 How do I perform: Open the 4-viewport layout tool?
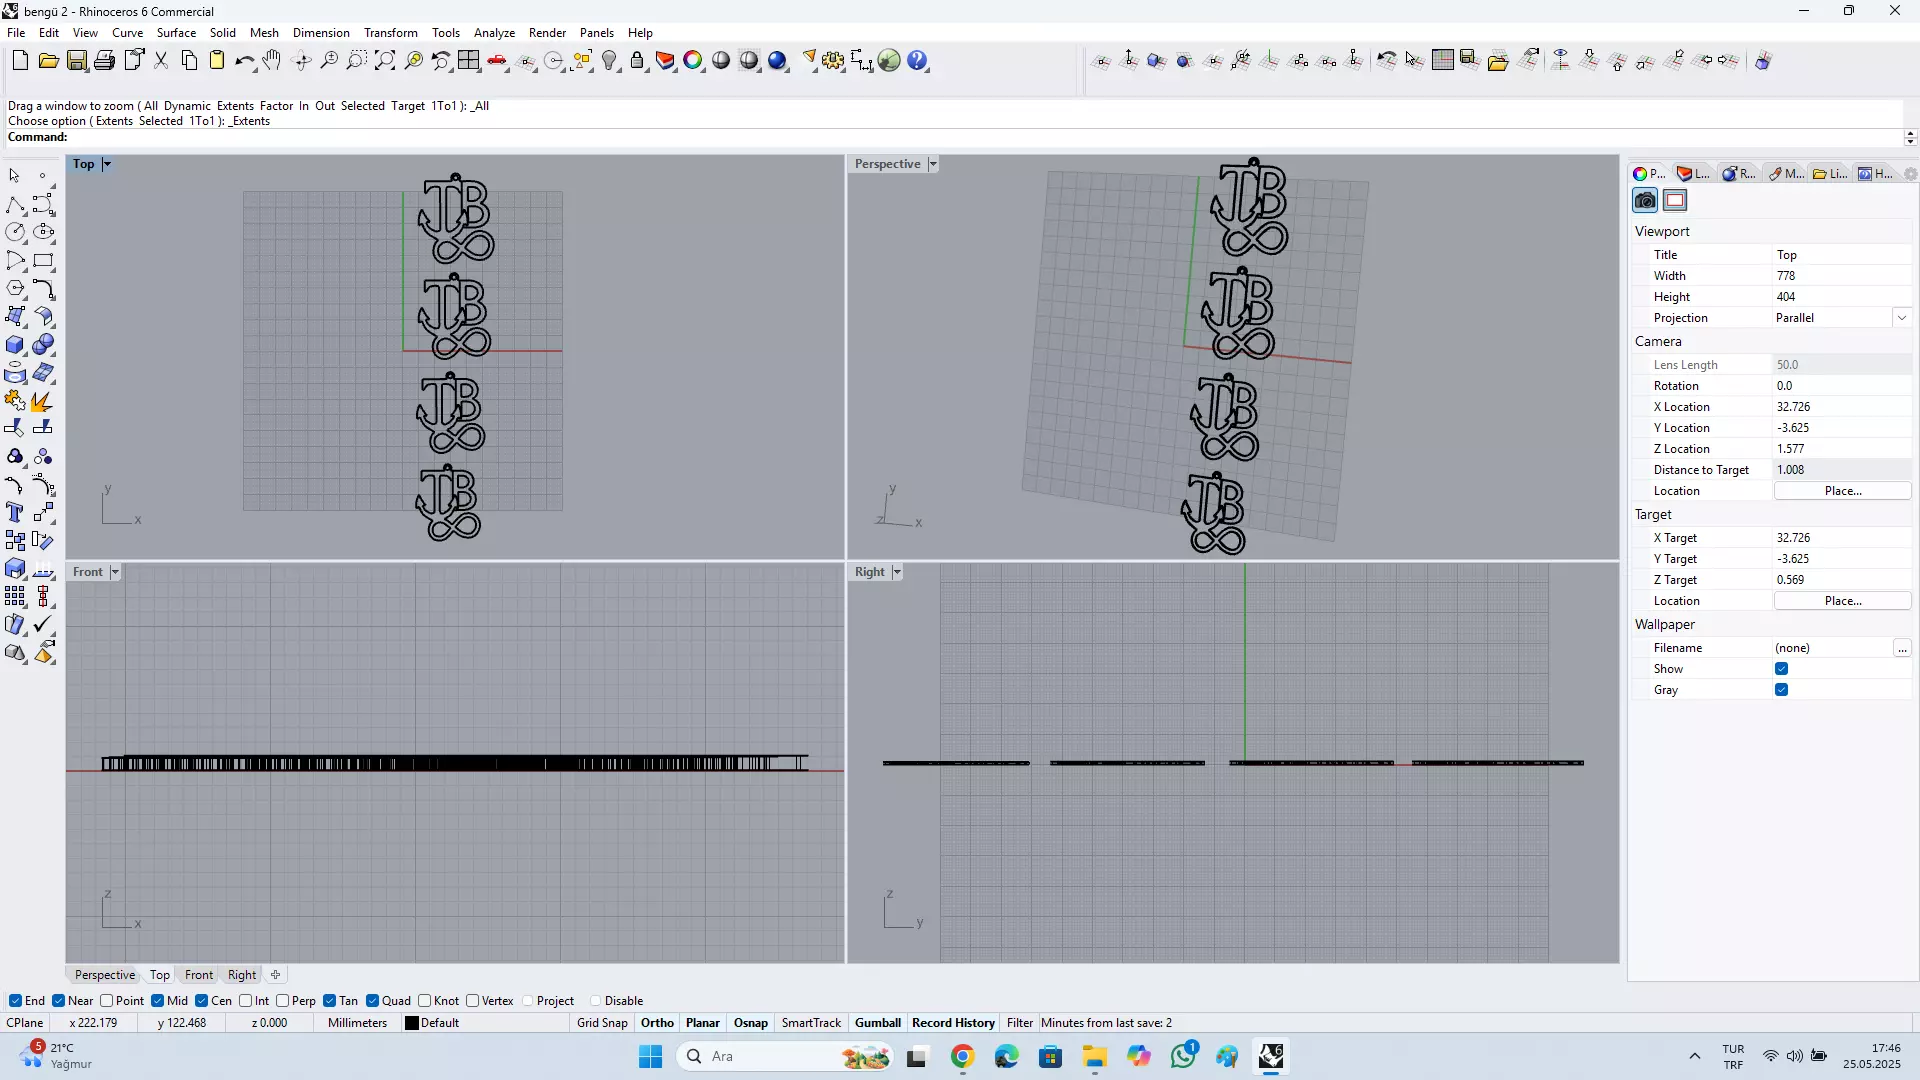[x=469, y=61]
